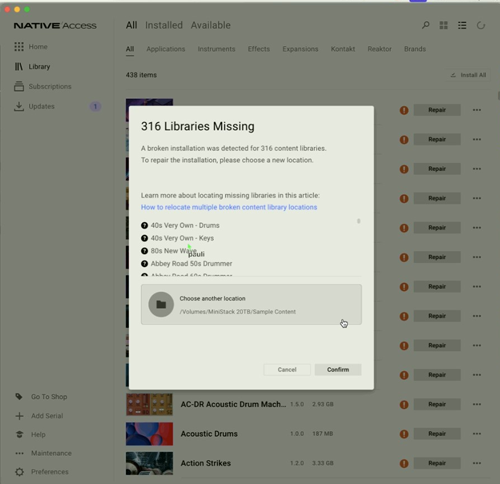Select the Instruments category tab
The width and height of the screenshot is (500, 484).
[216, 49]
